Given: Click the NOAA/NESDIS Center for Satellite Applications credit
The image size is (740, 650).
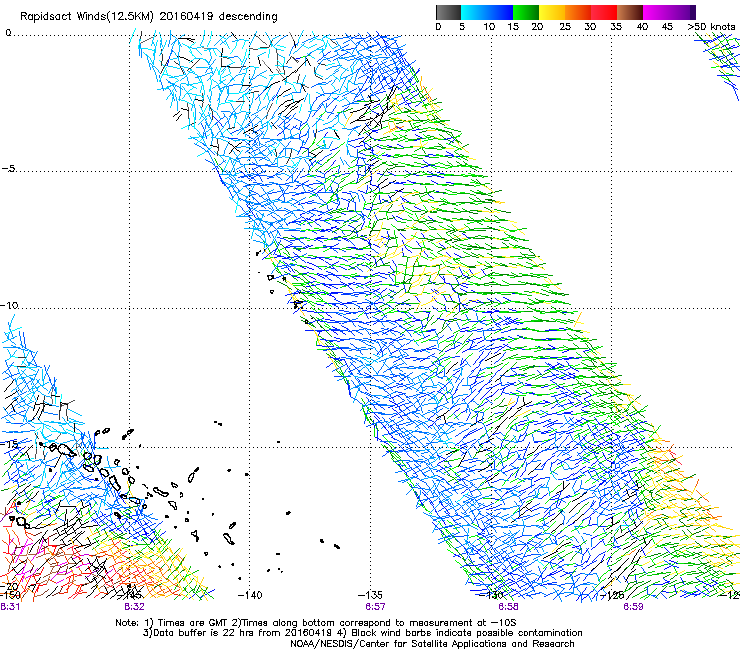Looking at the screenshot, I should (432, 644).
